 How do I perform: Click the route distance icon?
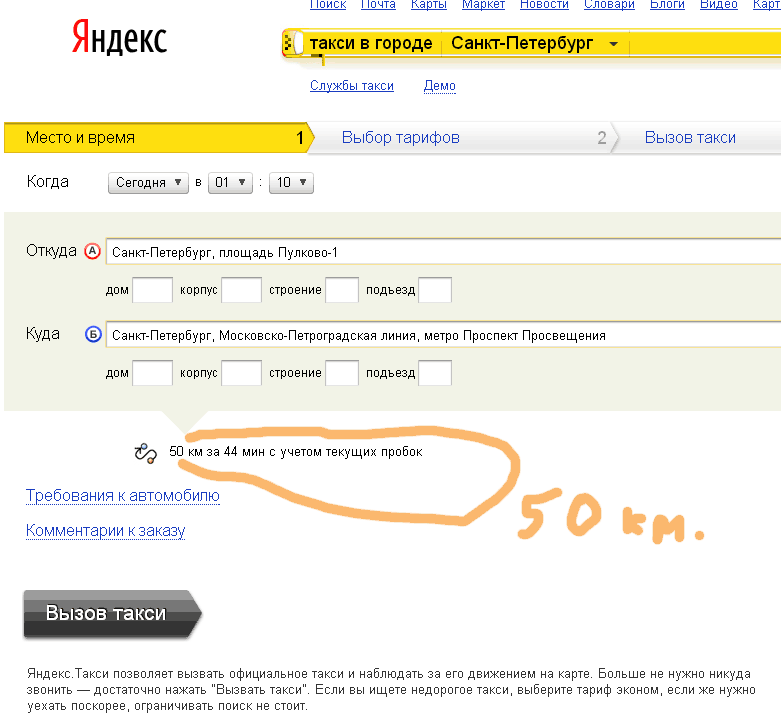[145, 453]
